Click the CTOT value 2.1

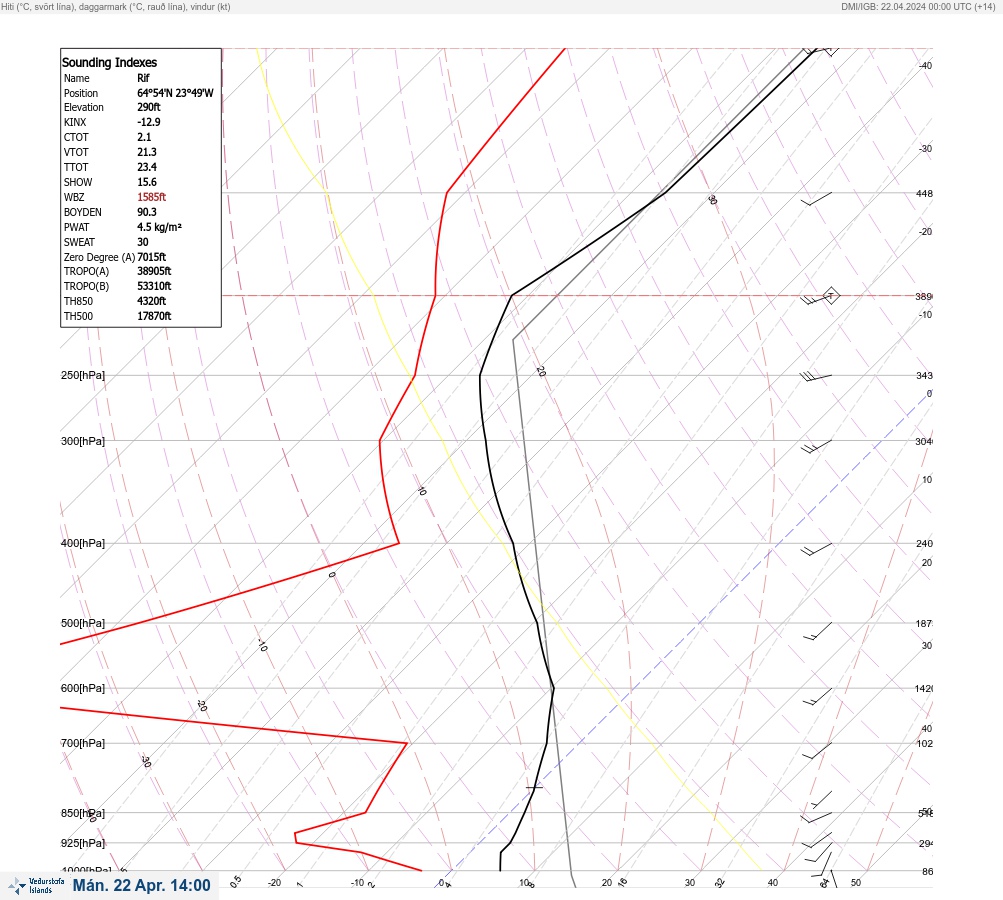point(145,137)
